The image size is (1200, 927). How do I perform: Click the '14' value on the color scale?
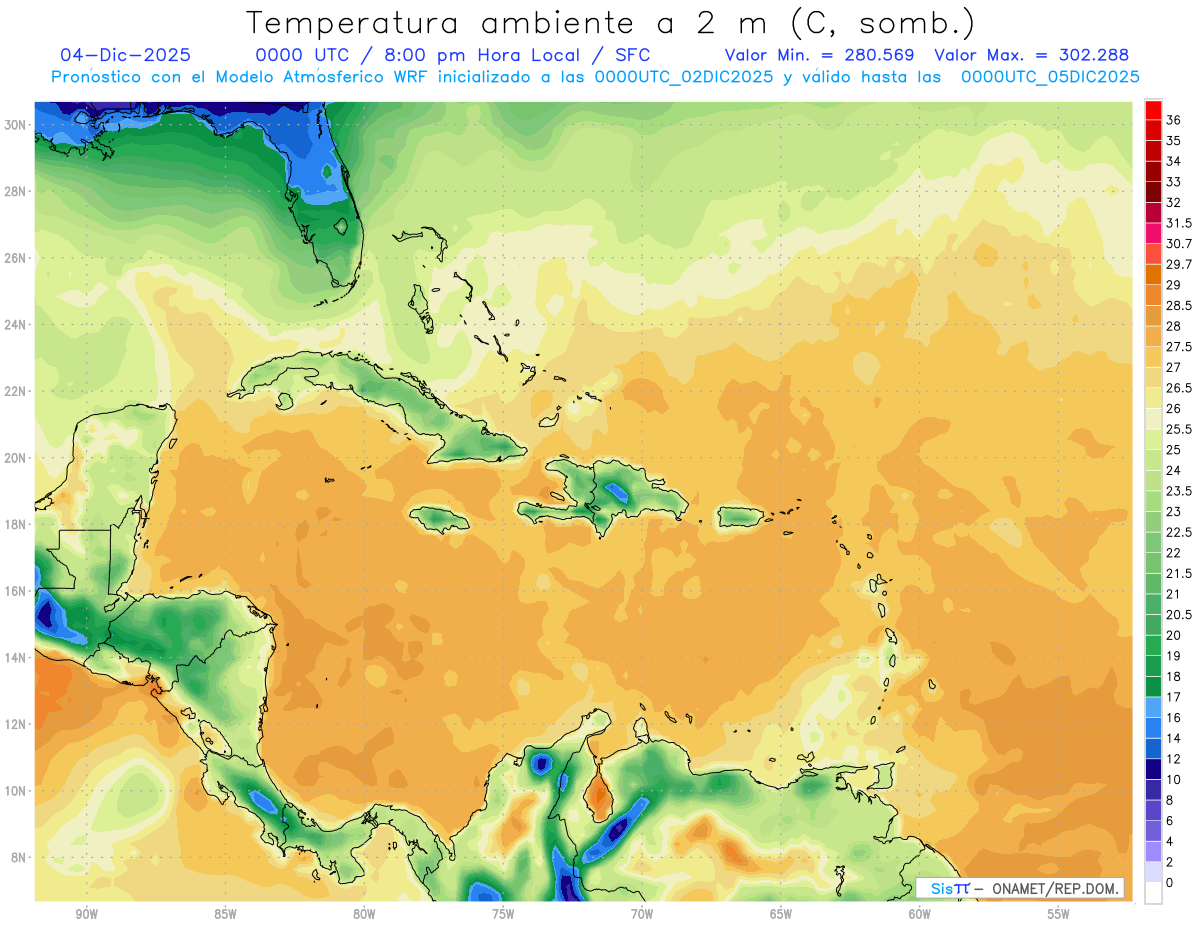[x=1174, y=738]
